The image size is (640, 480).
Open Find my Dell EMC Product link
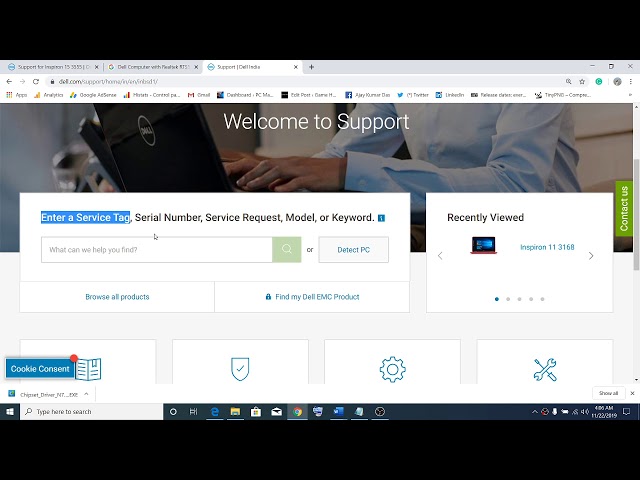313,297
